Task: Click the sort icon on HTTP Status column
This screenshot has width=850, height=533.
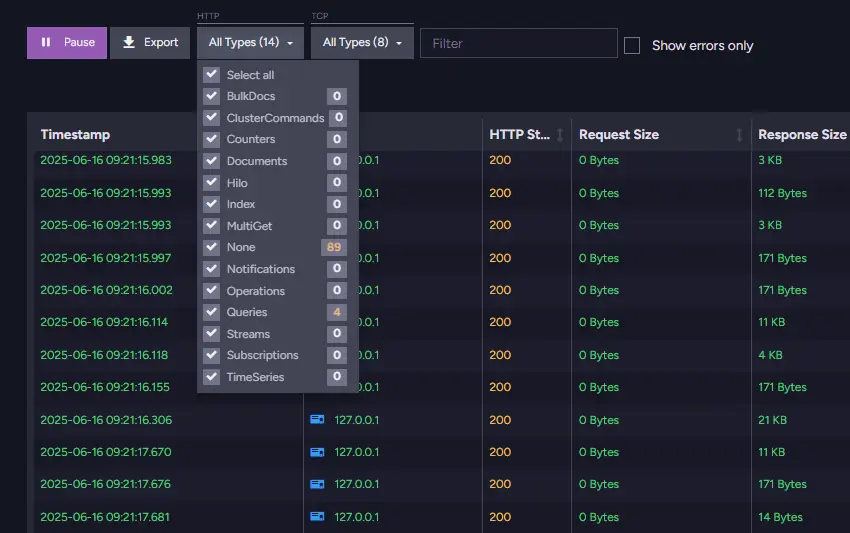Action: [x=560, y=134]
